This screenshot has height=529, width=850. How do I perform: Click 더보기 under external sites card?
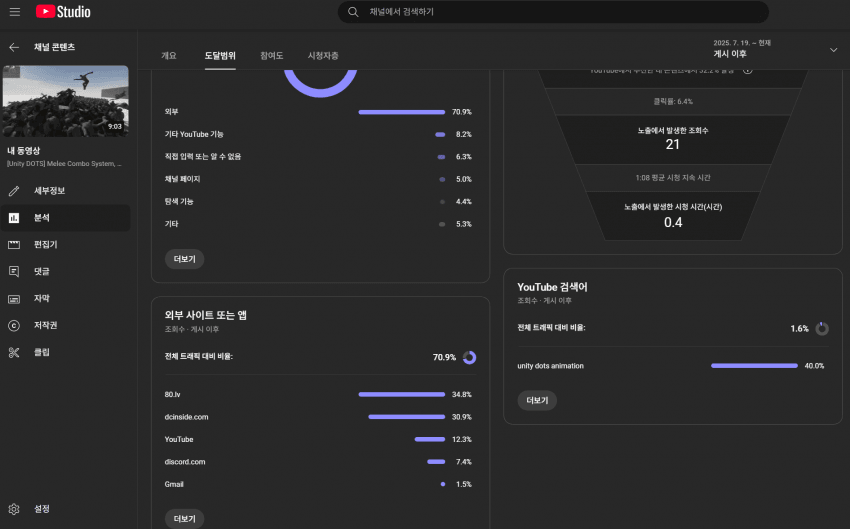(x=184, y=519)
